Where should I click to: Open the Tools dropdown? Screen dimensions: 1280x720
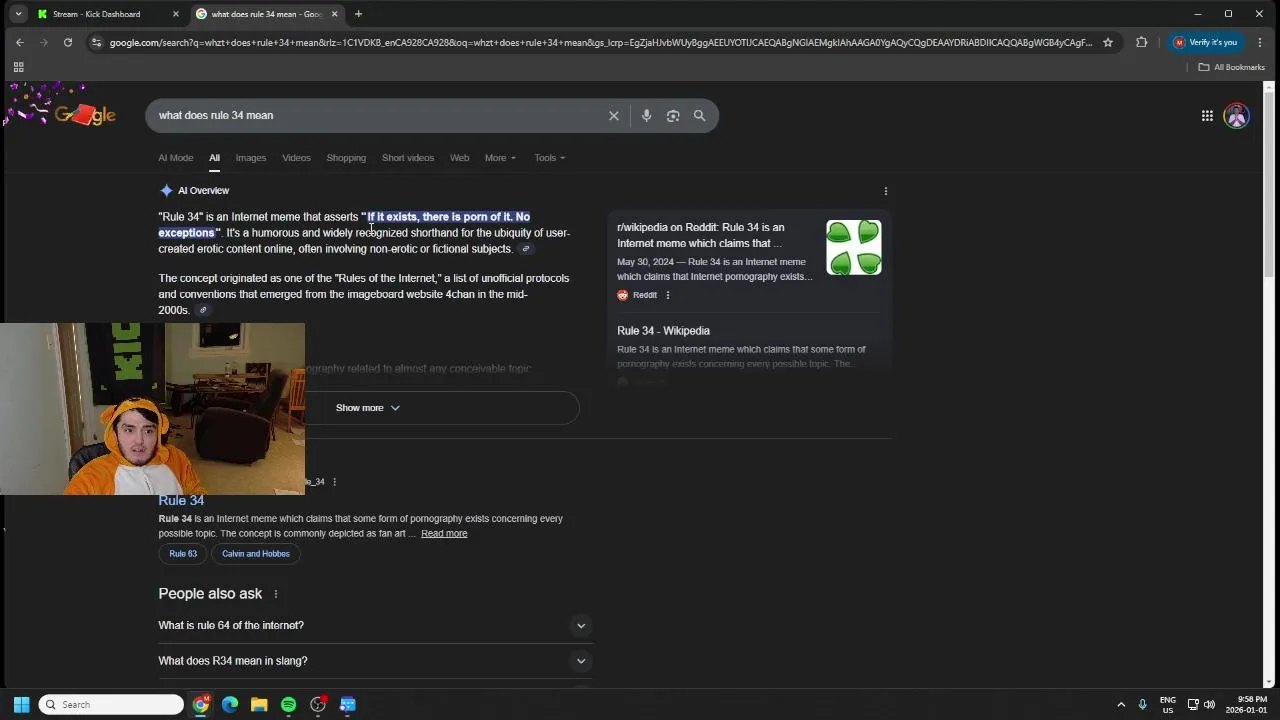pos(549,158)
